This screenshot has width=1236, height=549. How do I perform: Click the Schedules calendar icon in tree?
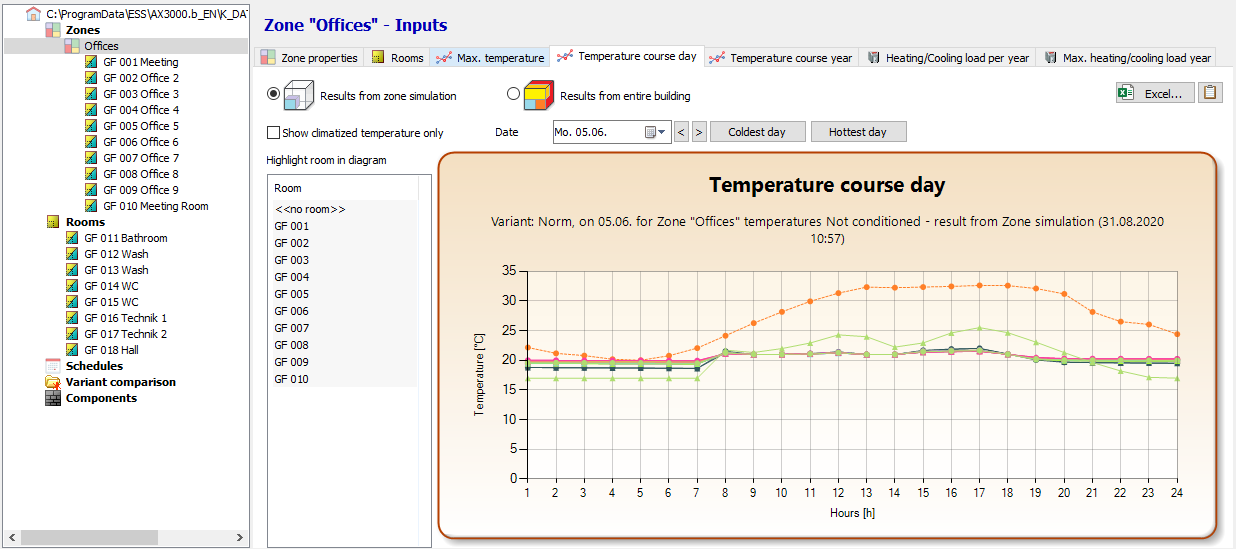53,366
